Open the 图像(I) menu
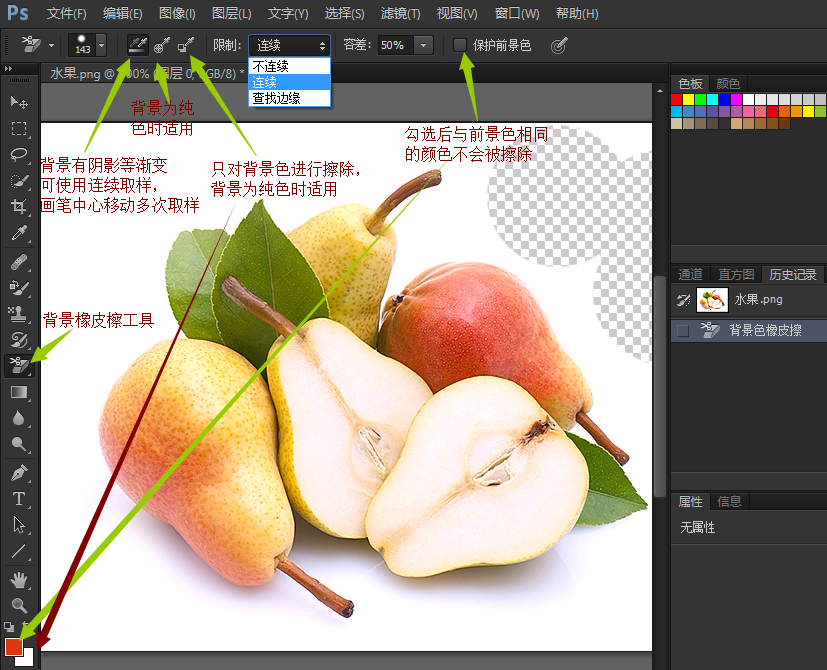 coord(177,14)
